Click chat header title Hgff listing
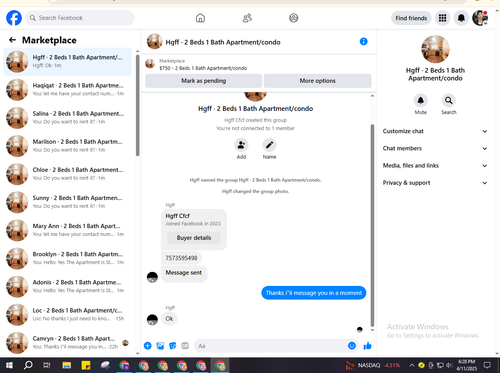500x373 pixels. click(223, 42)
